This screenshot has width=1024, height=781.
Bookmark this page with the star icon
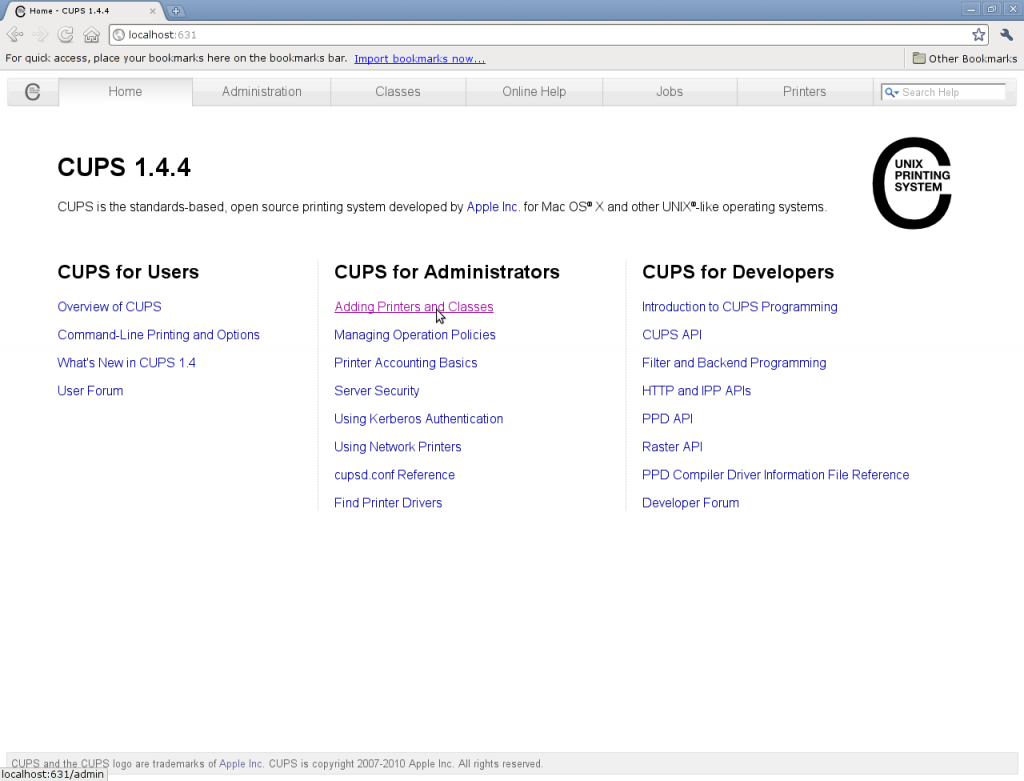click(x=978, y=35)
